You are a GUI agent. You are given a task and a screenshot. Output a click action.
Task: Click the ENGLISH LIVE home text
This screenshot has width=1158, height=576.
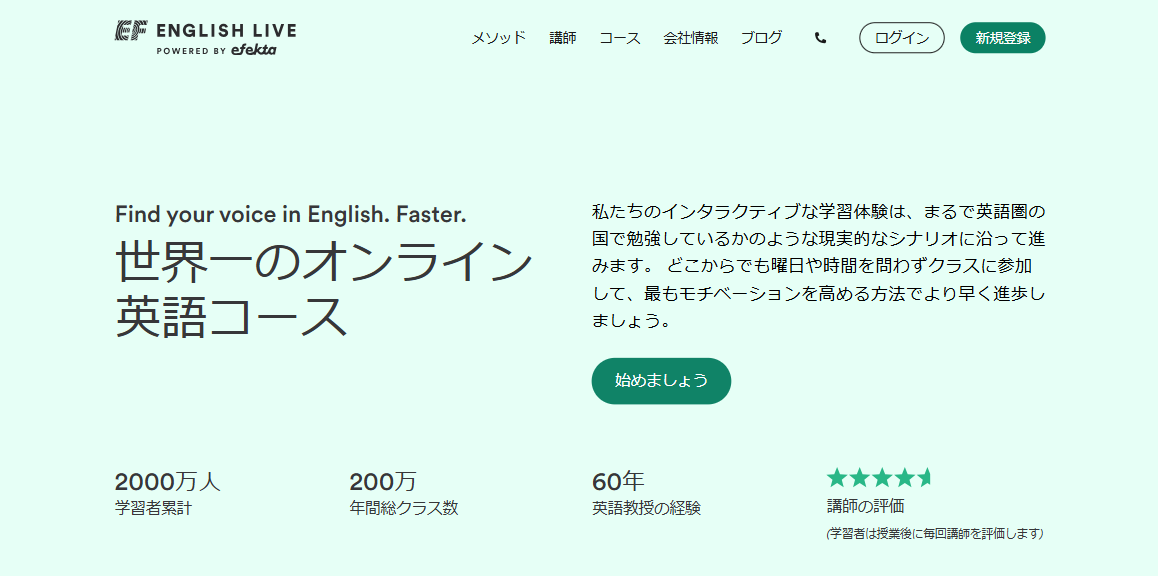(226, 30)
